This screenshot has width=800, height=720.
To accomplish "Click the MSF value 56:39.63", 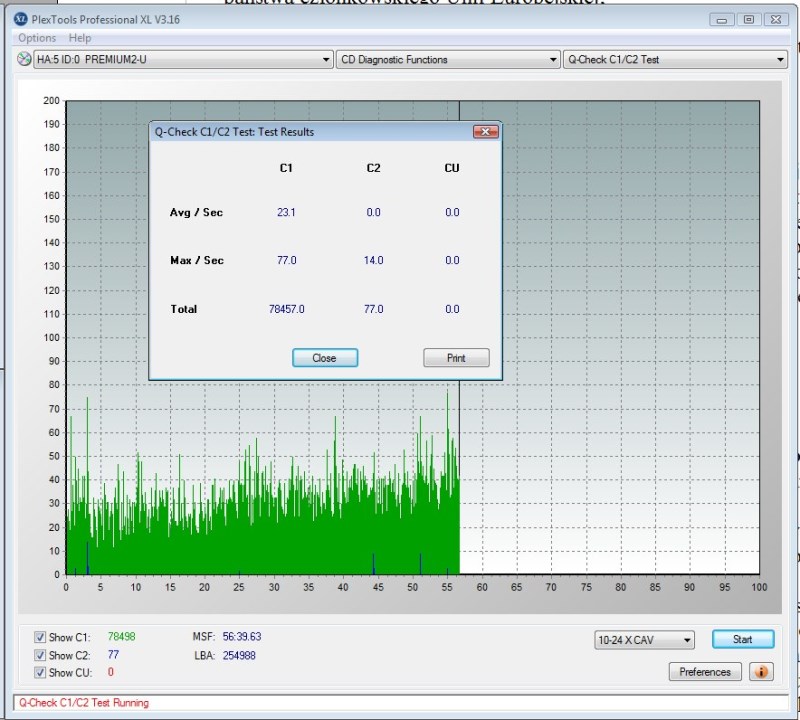I will [242, 636].
